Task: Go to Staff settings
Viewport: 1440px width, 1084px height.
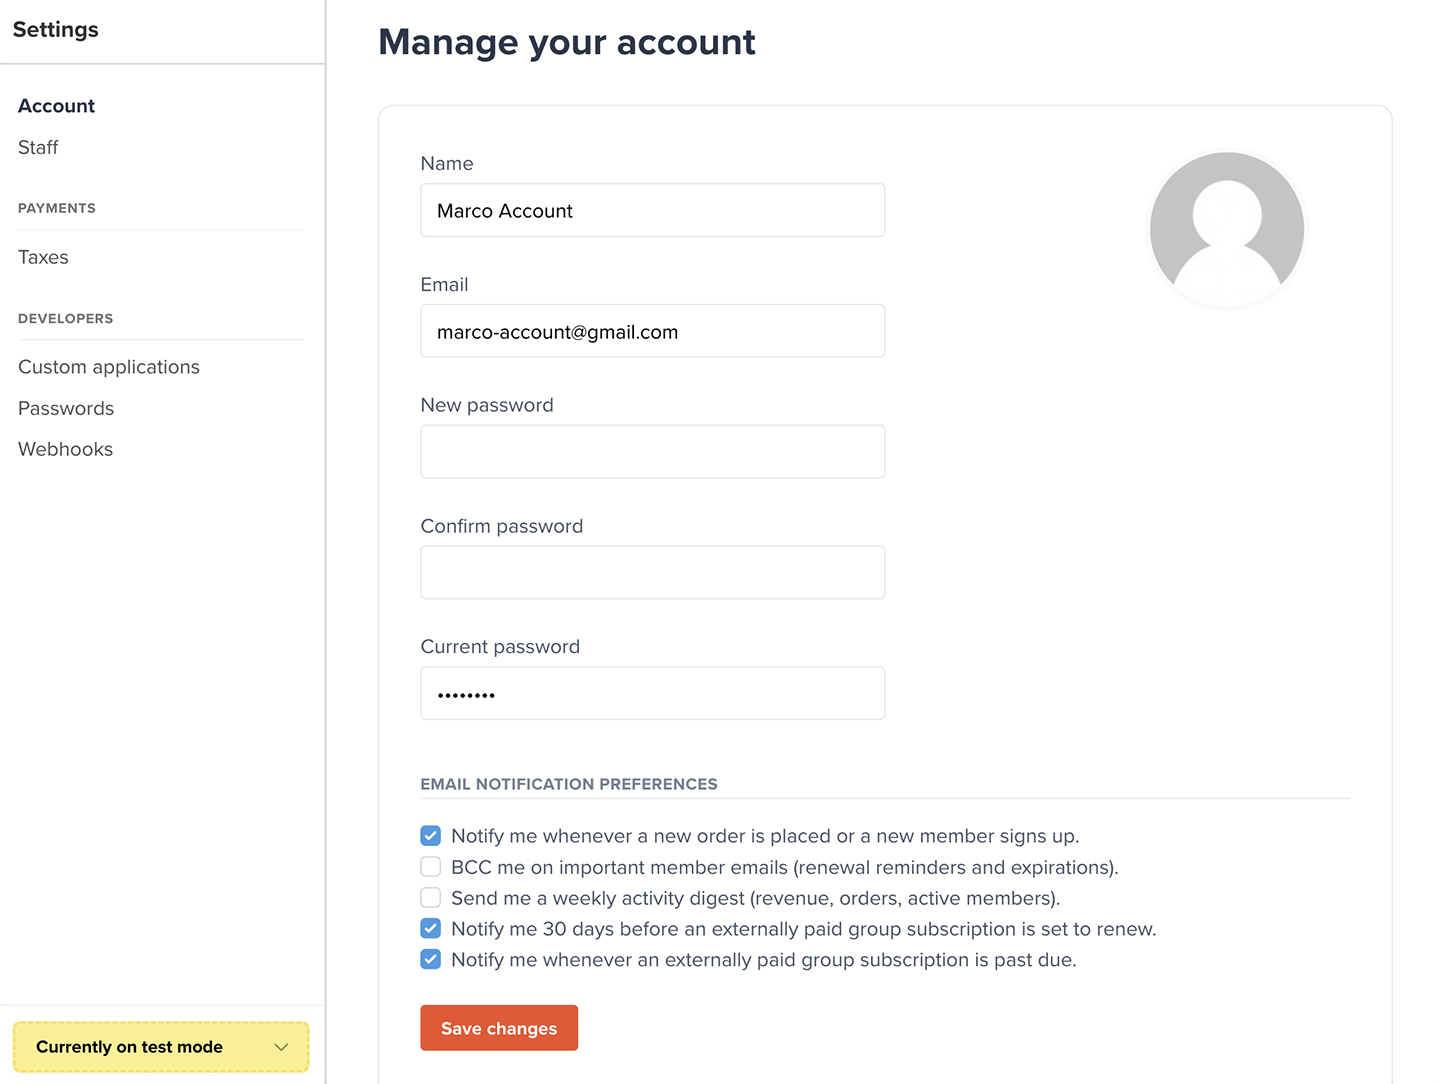Action: 38,147
